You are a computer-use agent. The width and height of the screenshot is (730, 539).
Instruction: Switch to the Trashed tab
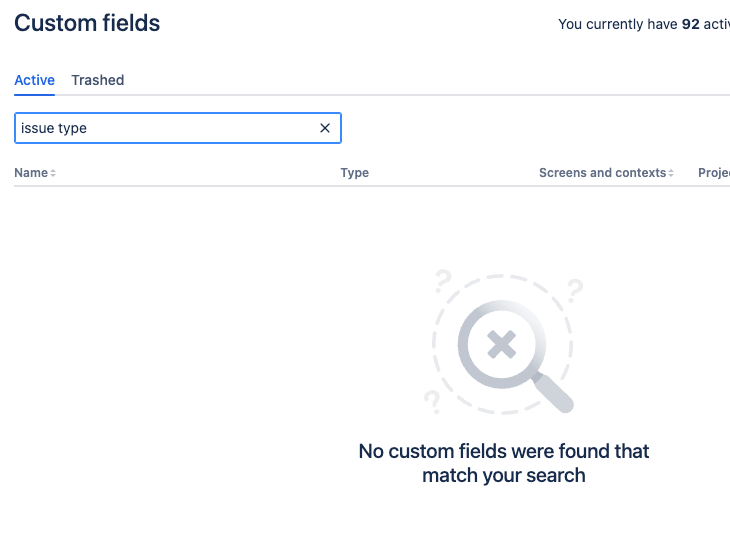click(98, 80)
